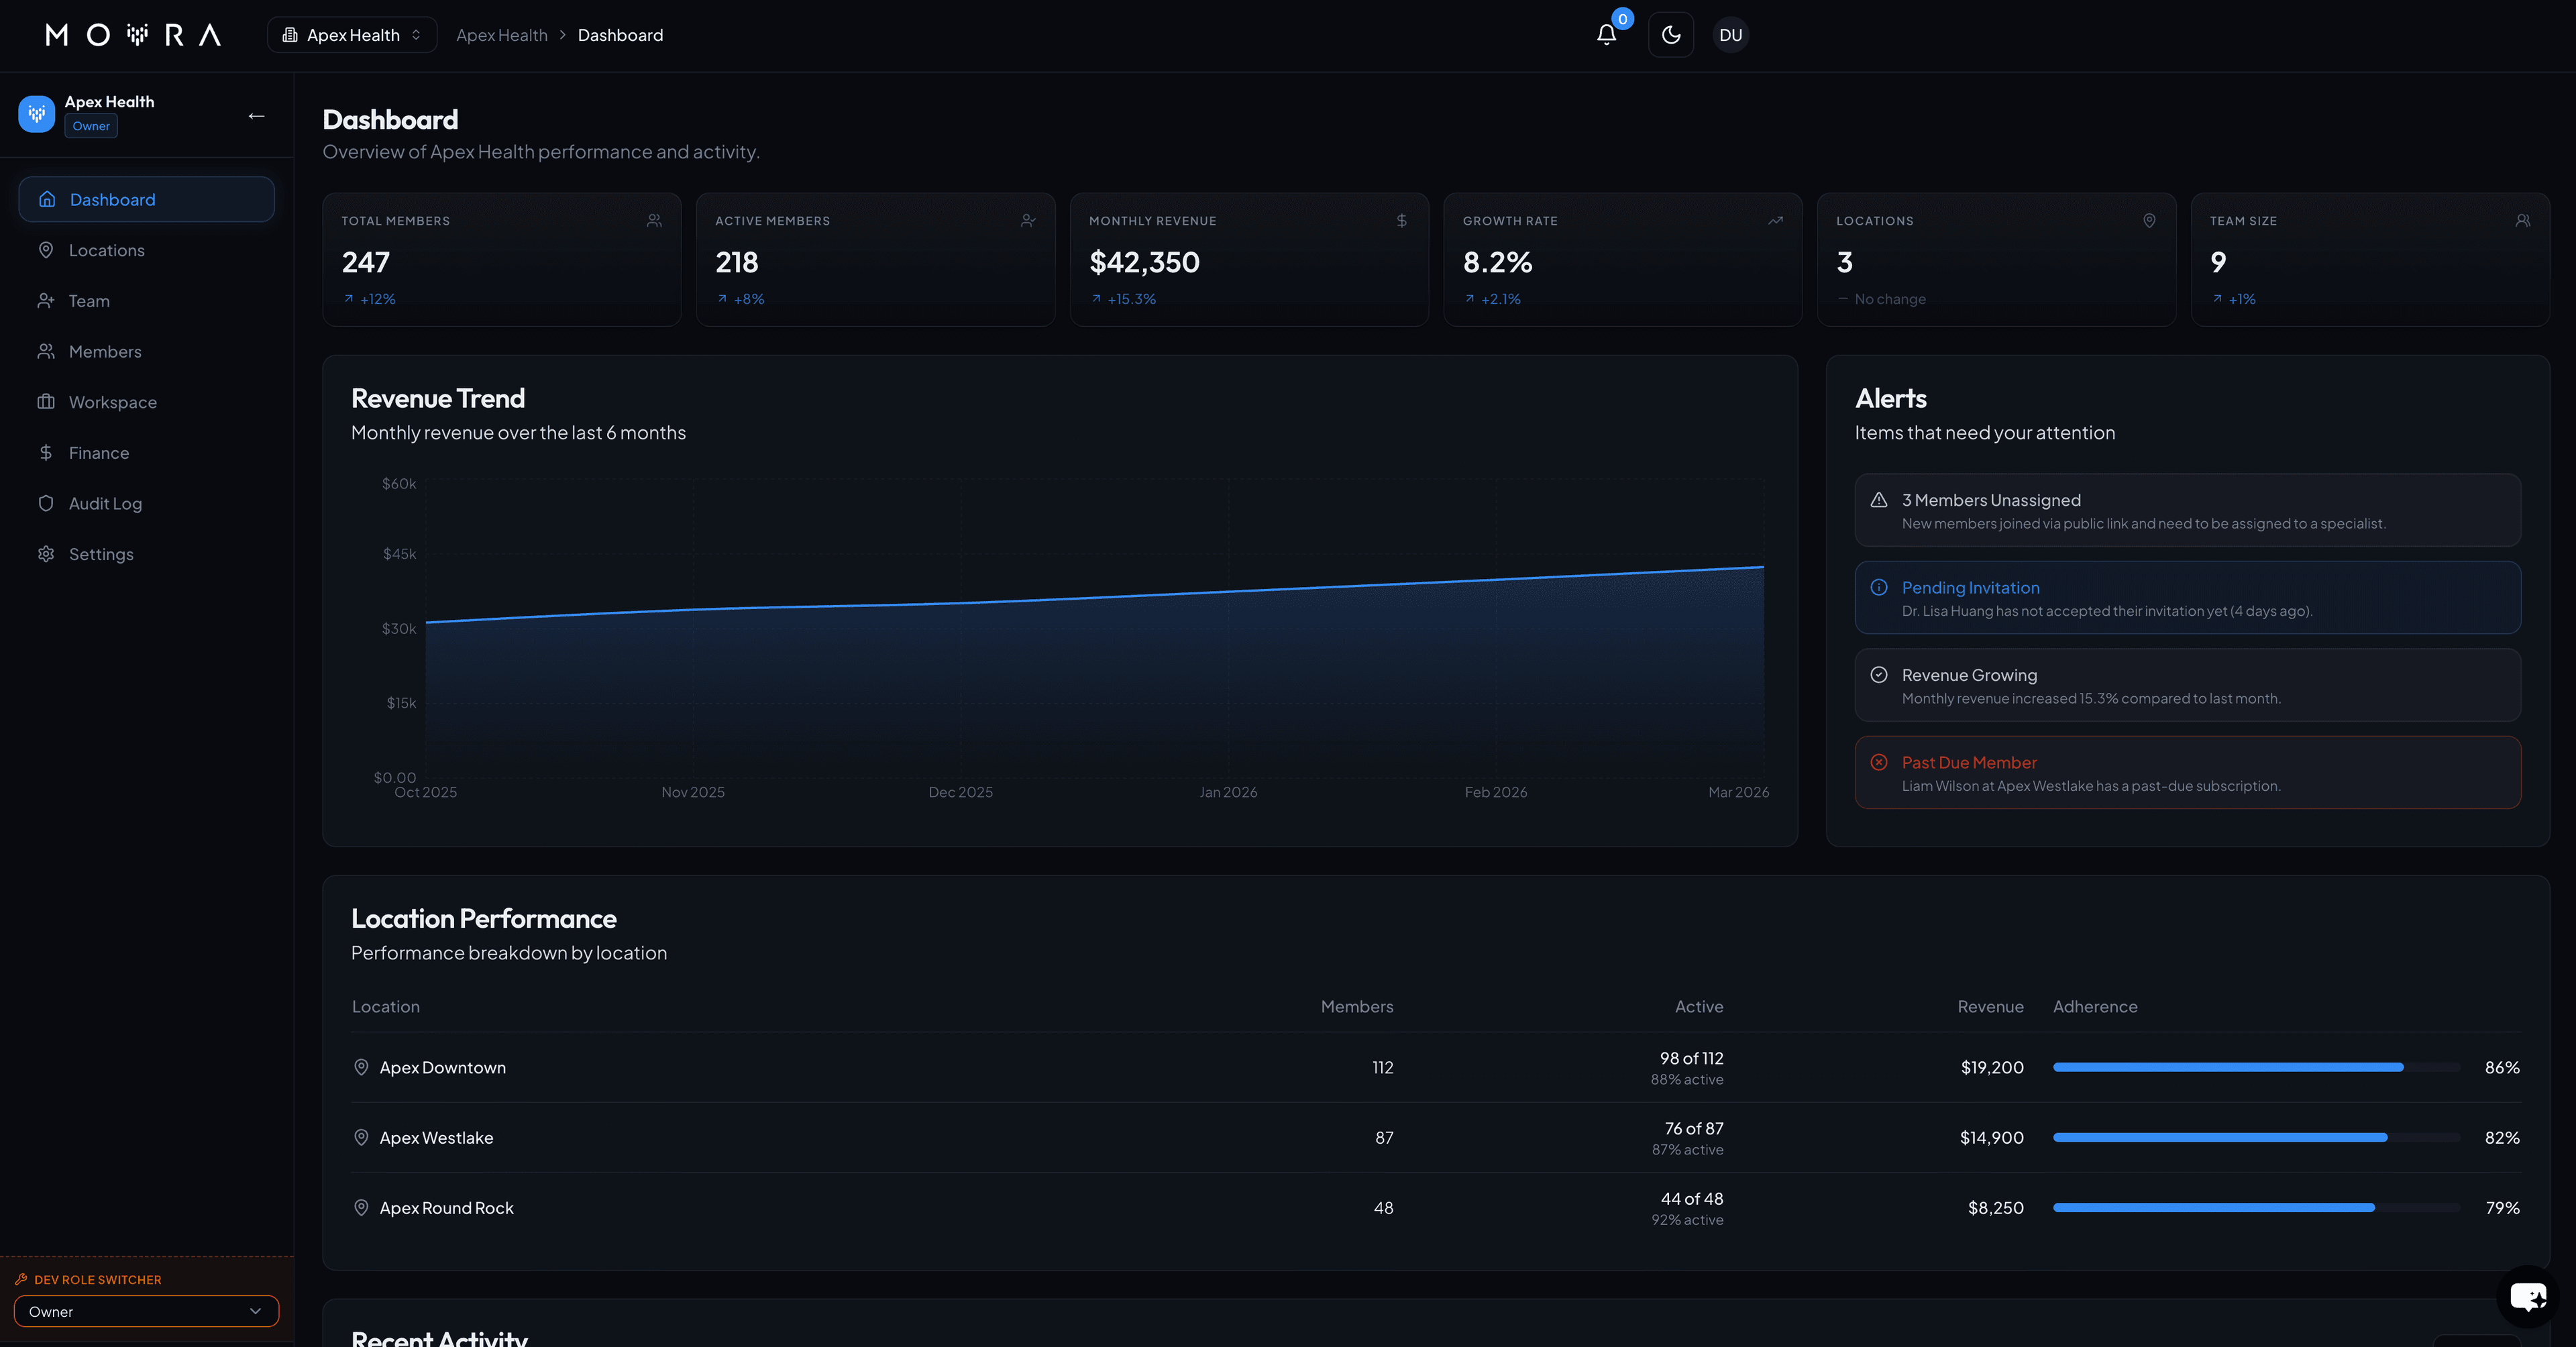Select the Apex Westlake row

coord(1436,1138)
